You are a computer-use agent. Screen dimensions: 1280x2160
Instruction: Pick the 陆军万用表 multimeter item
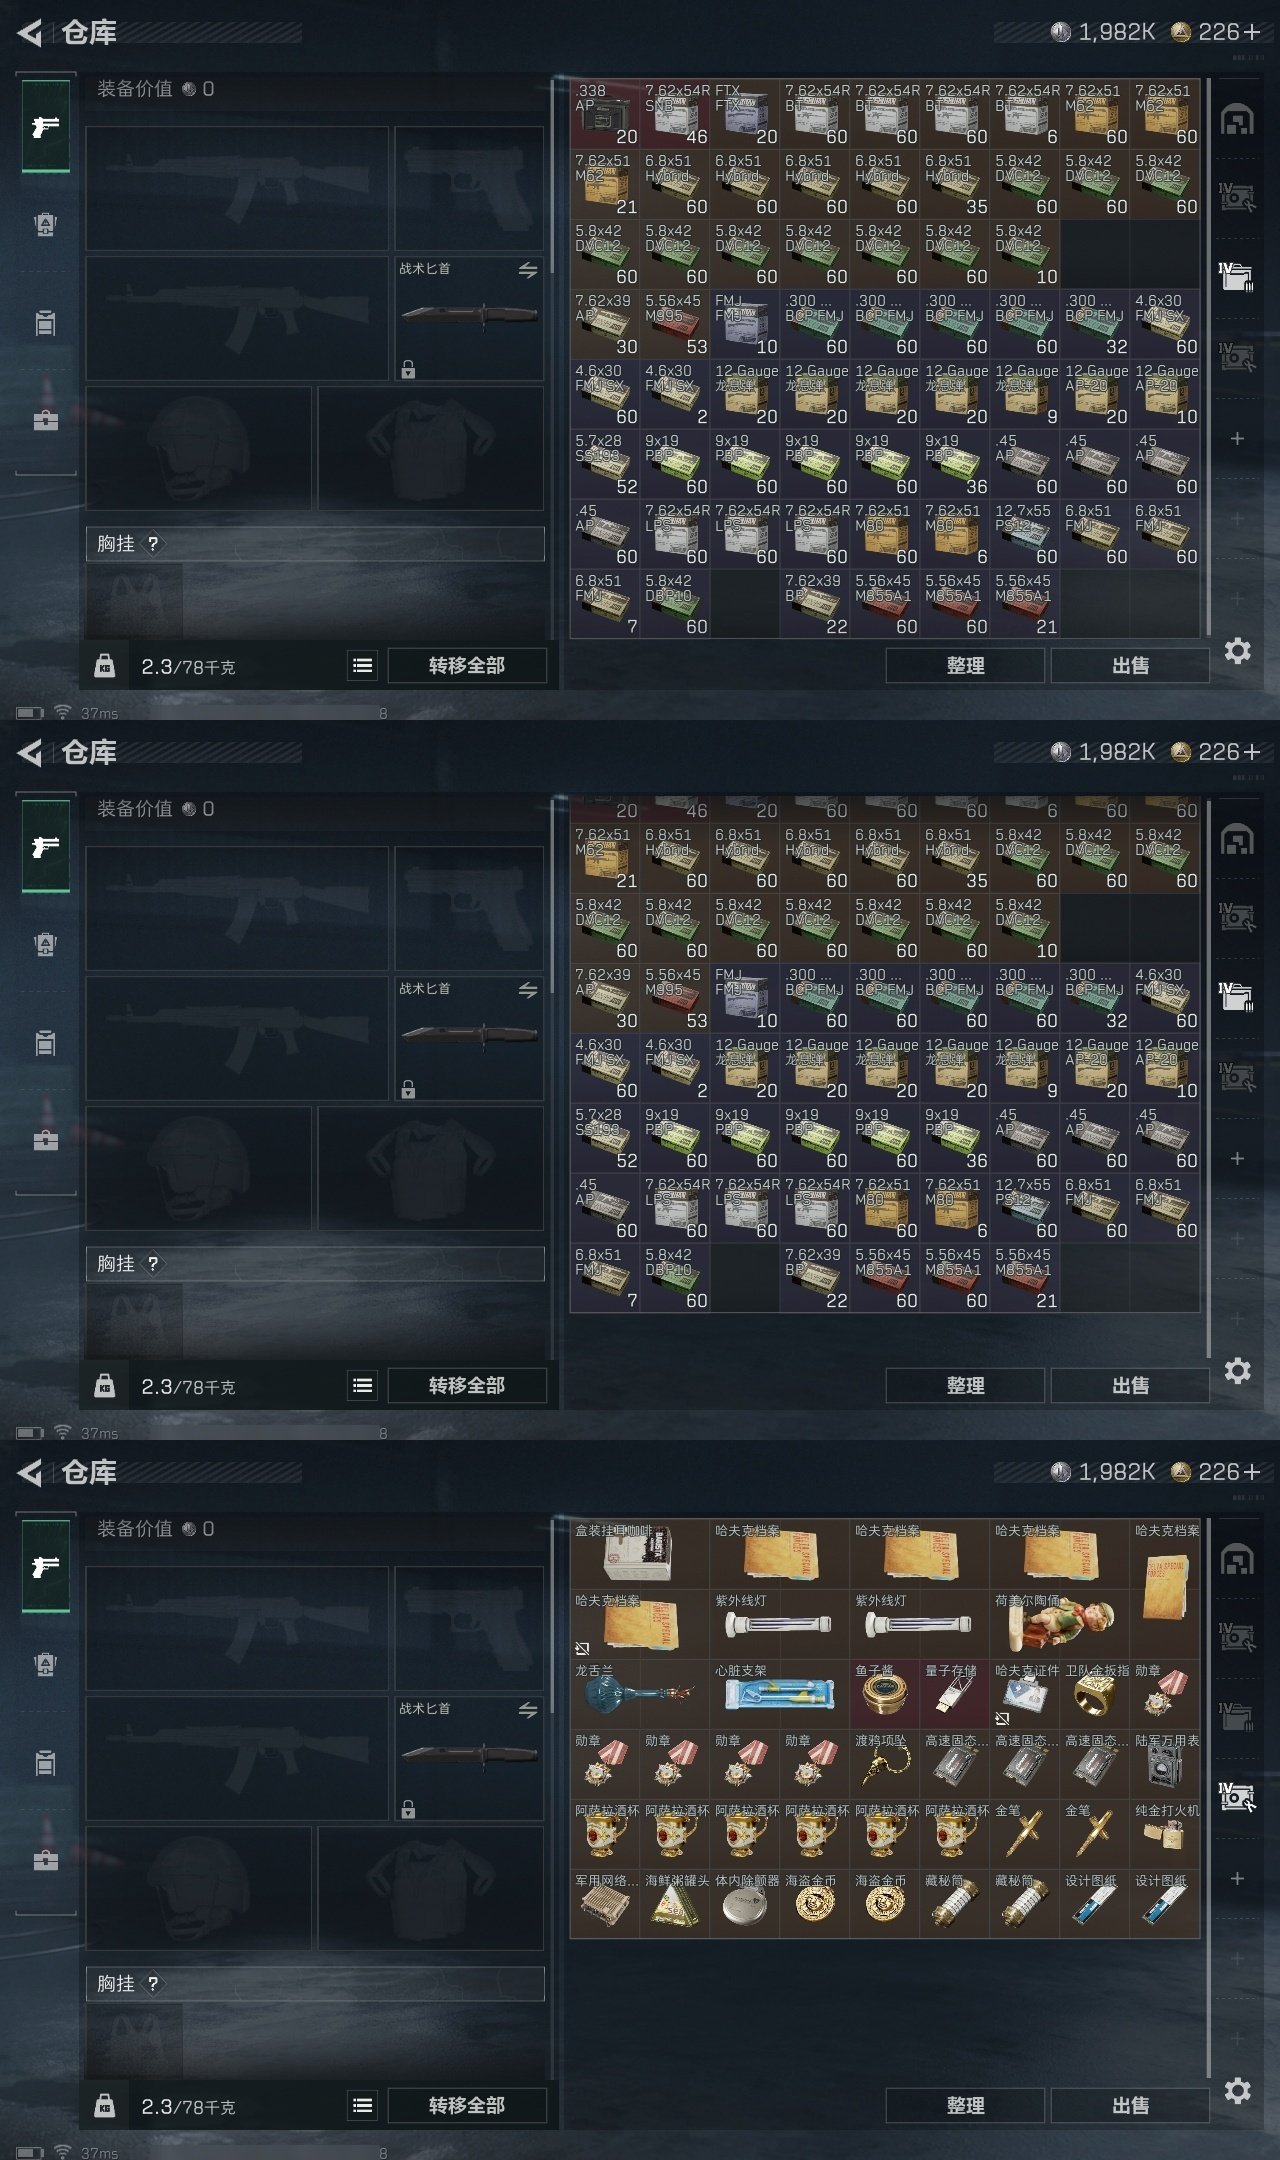1165,1764
